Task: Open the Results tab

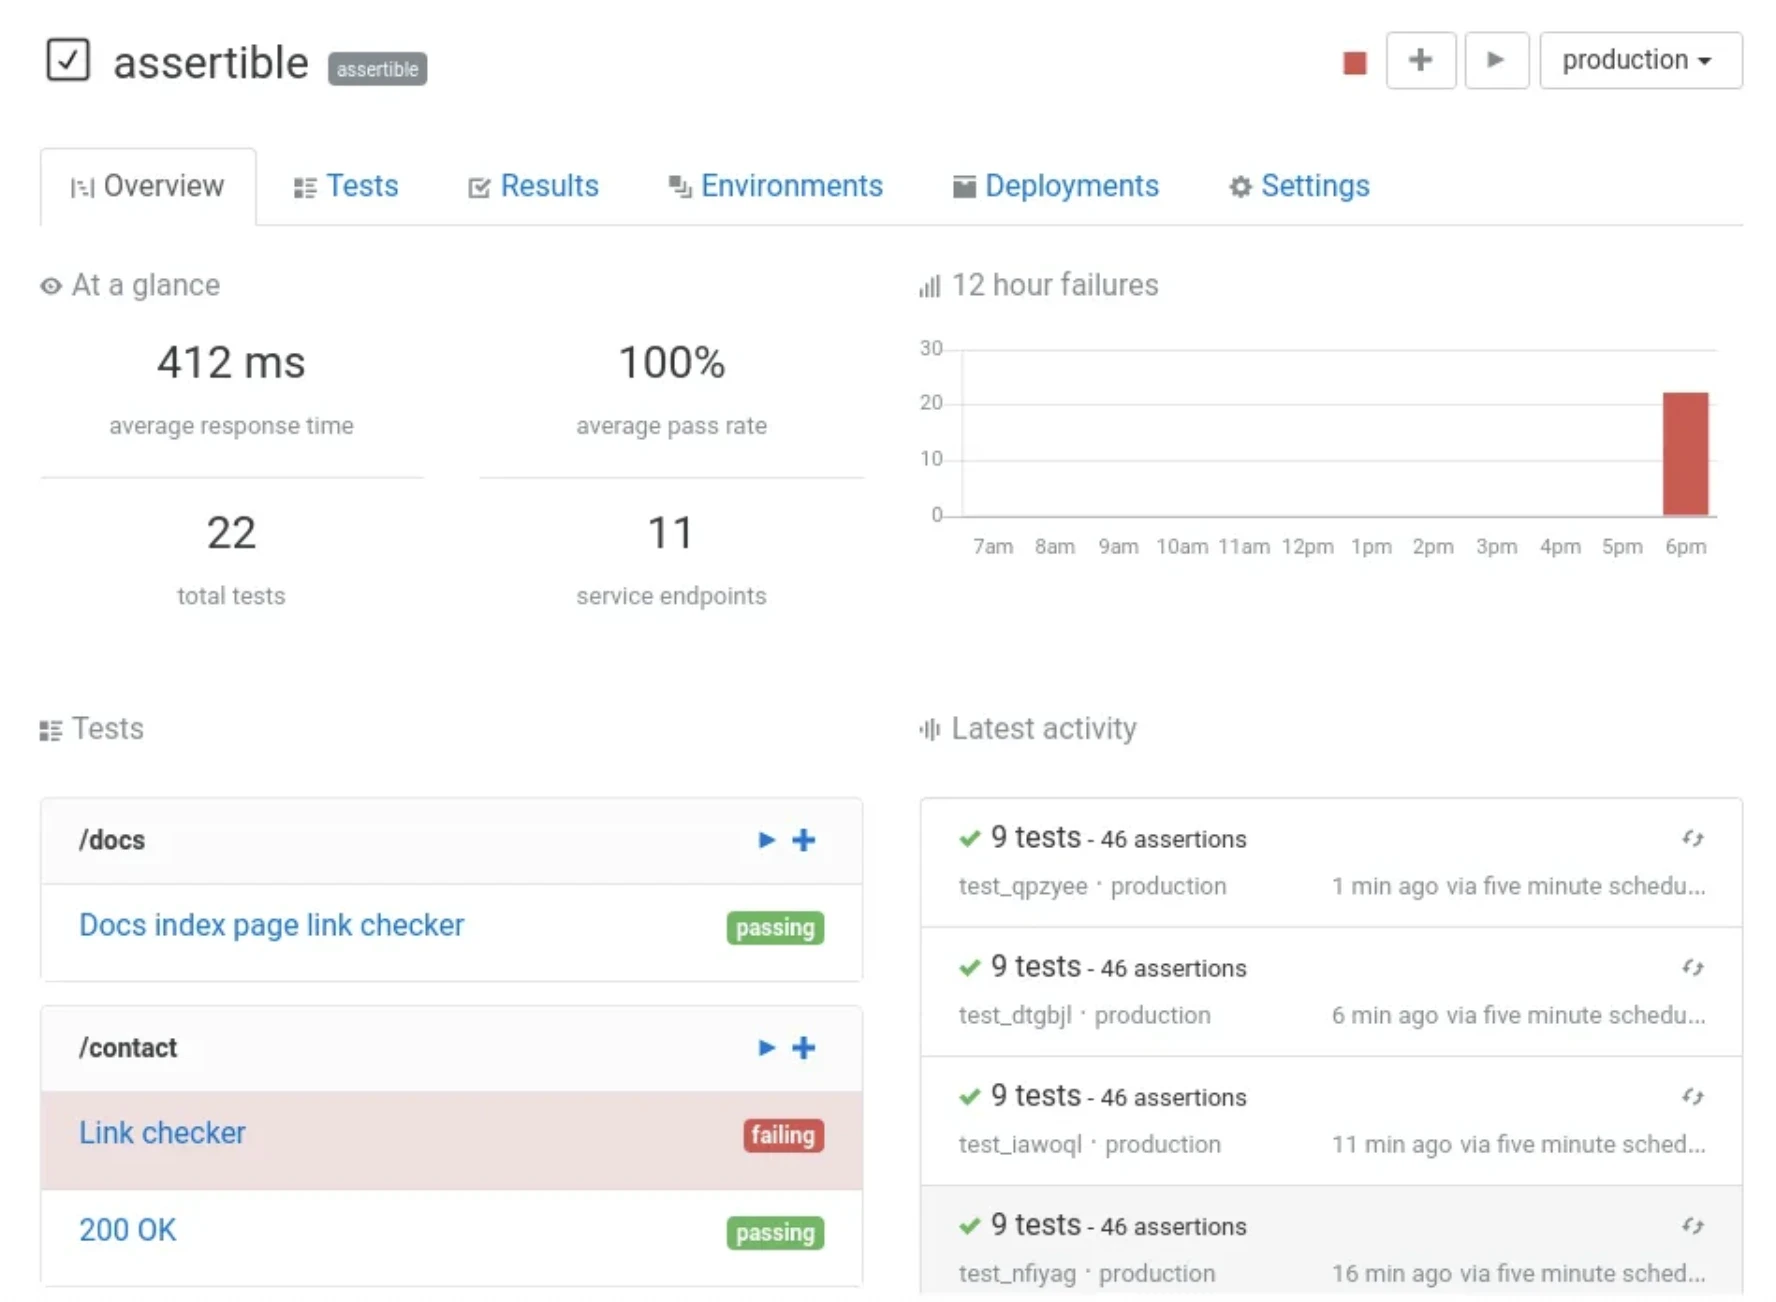Action: 550,186
